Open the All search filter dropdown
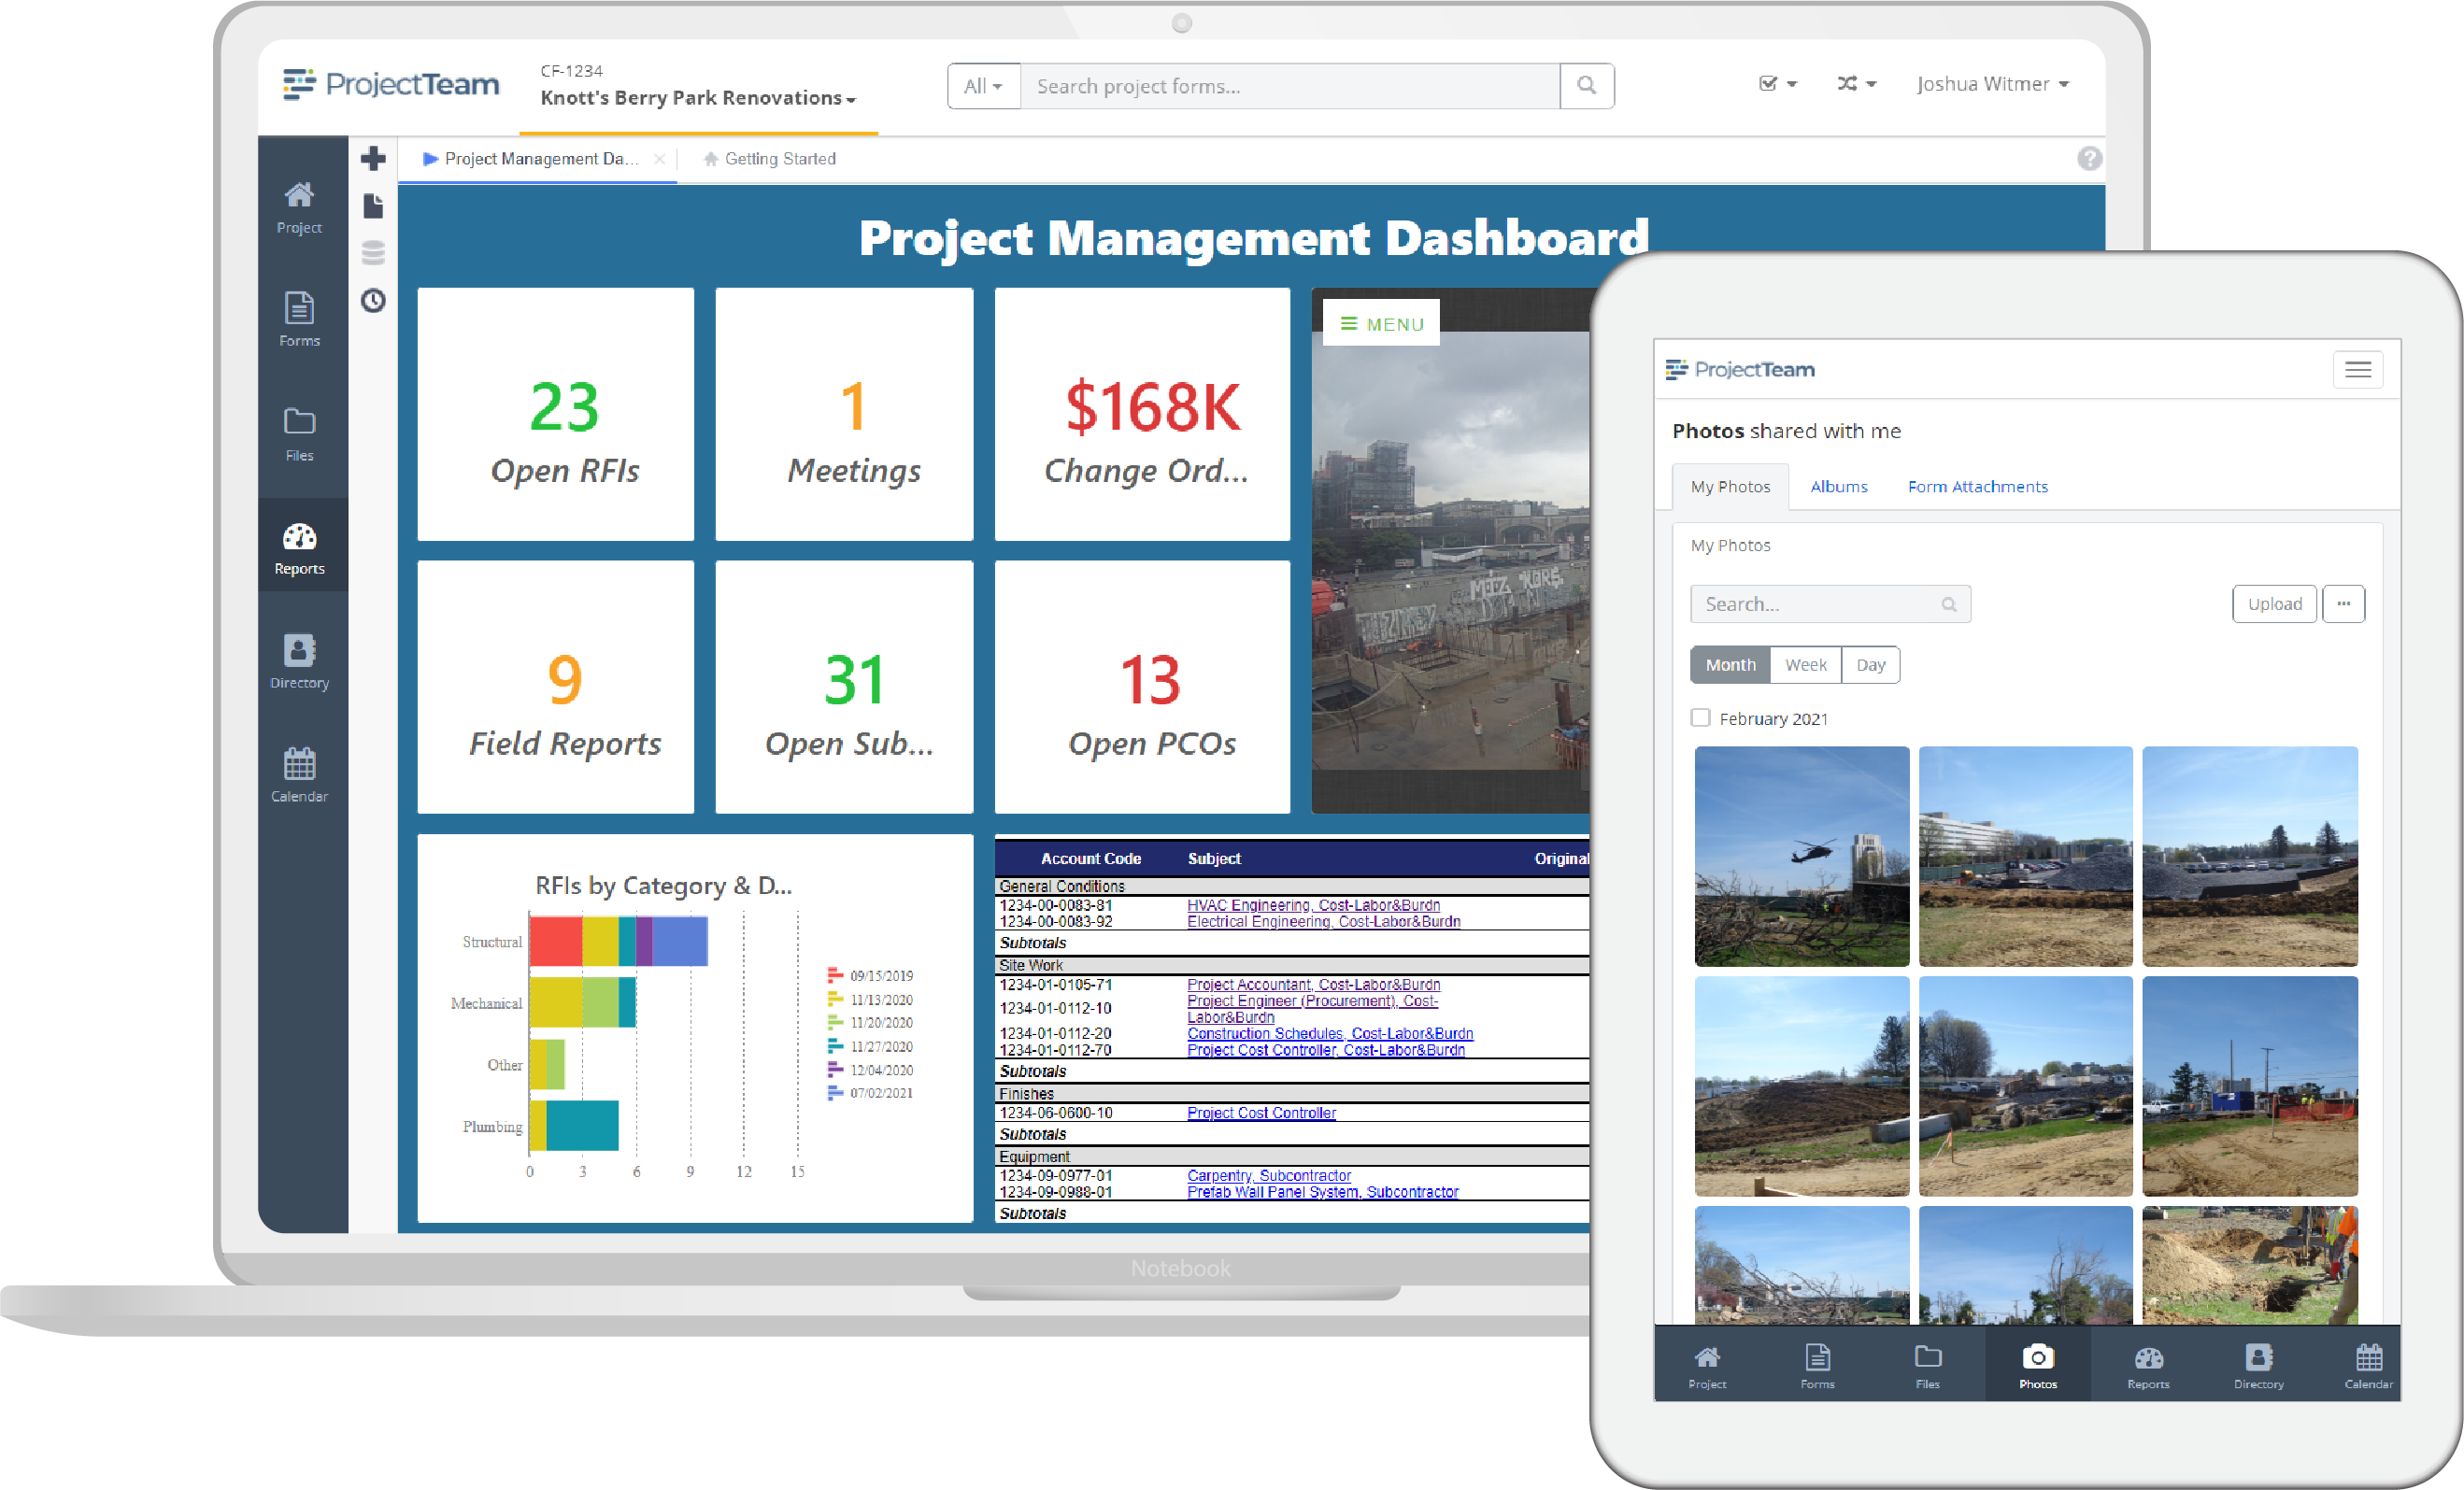 [983, 86]
